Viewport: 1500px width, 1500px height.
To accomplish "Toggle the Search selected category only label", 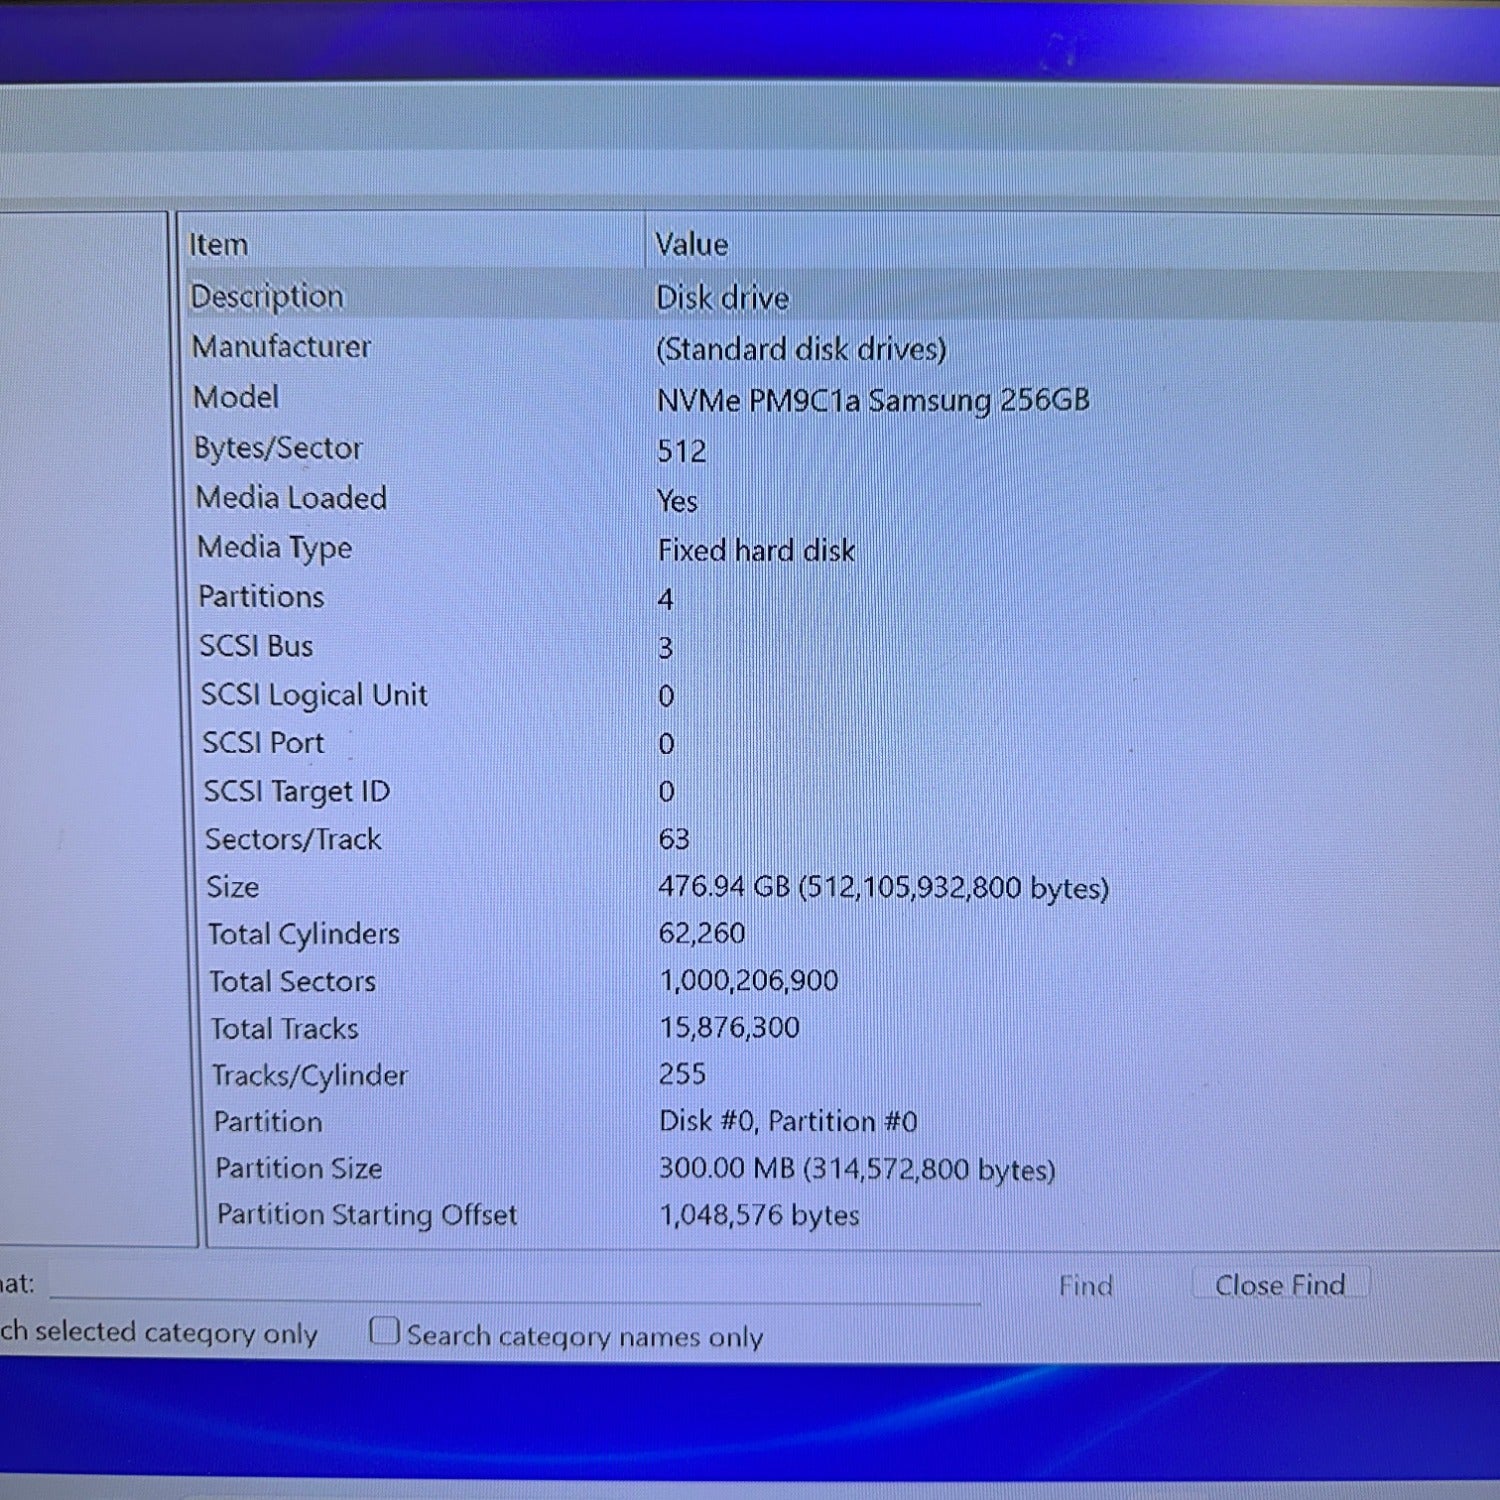I will click(x=160, y=1333).
